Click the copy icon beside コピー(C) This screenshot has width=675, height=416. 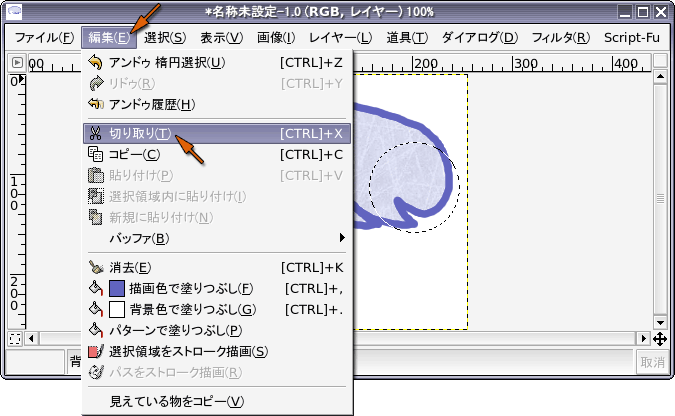(96, 154)
